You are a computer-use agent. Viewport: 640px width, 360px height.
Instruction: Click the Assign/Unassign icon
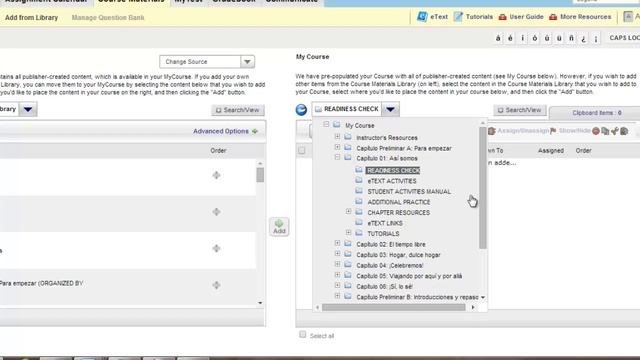click(492, 131)
